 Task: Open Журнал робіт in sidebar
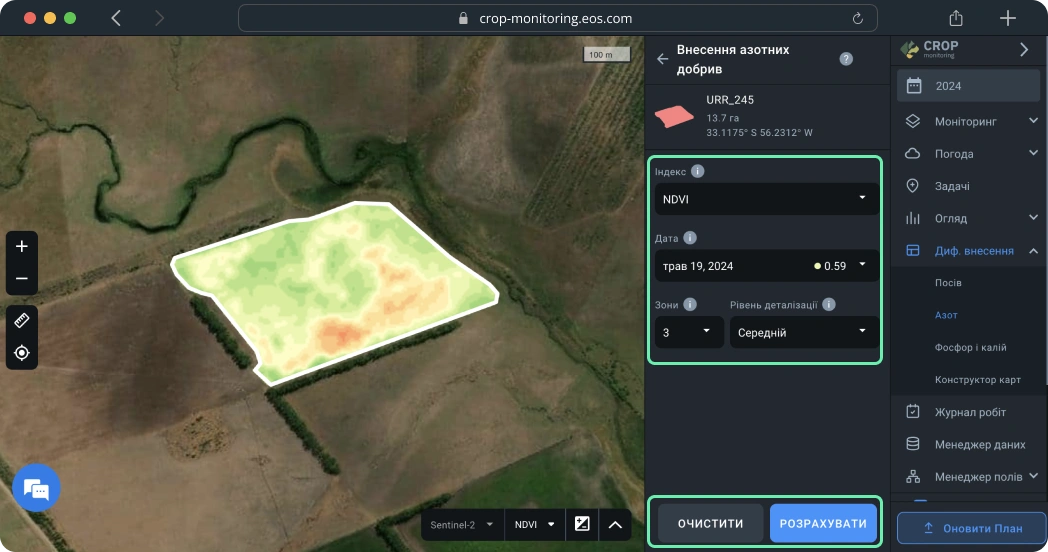pyautogui.click(x=969, y=412)
